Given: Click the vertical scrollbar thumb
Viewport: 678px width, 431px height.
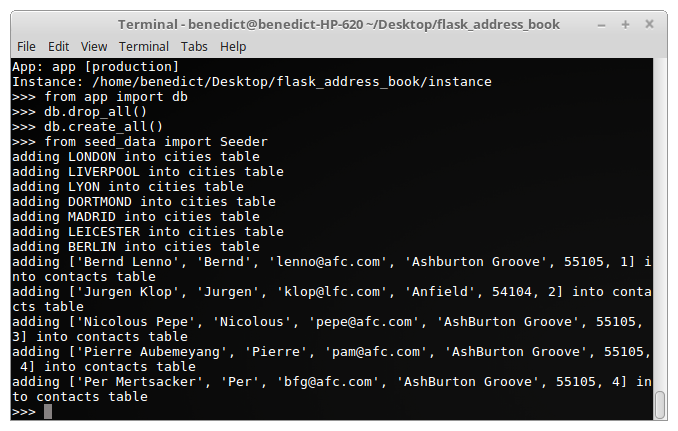Looking at the screenshot, I should (660, 405).
